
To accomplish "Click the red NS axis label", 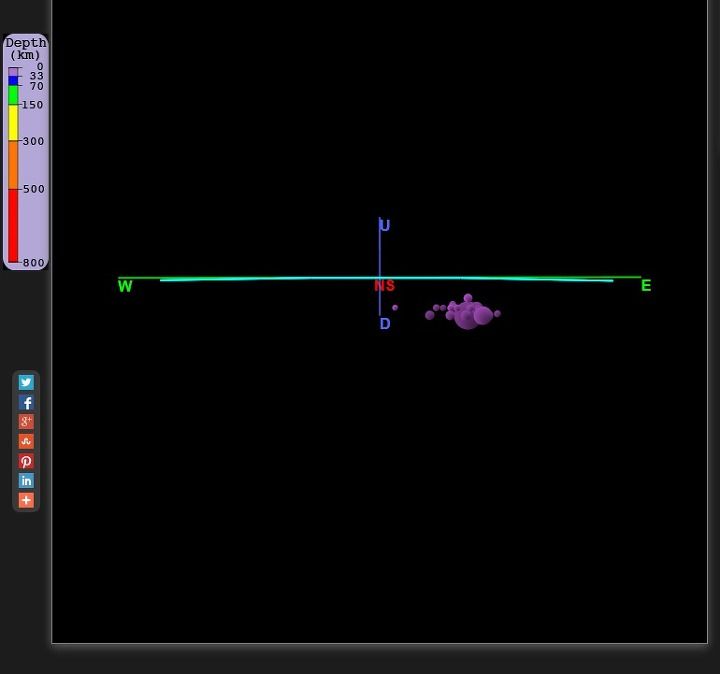I will point(384,286).
